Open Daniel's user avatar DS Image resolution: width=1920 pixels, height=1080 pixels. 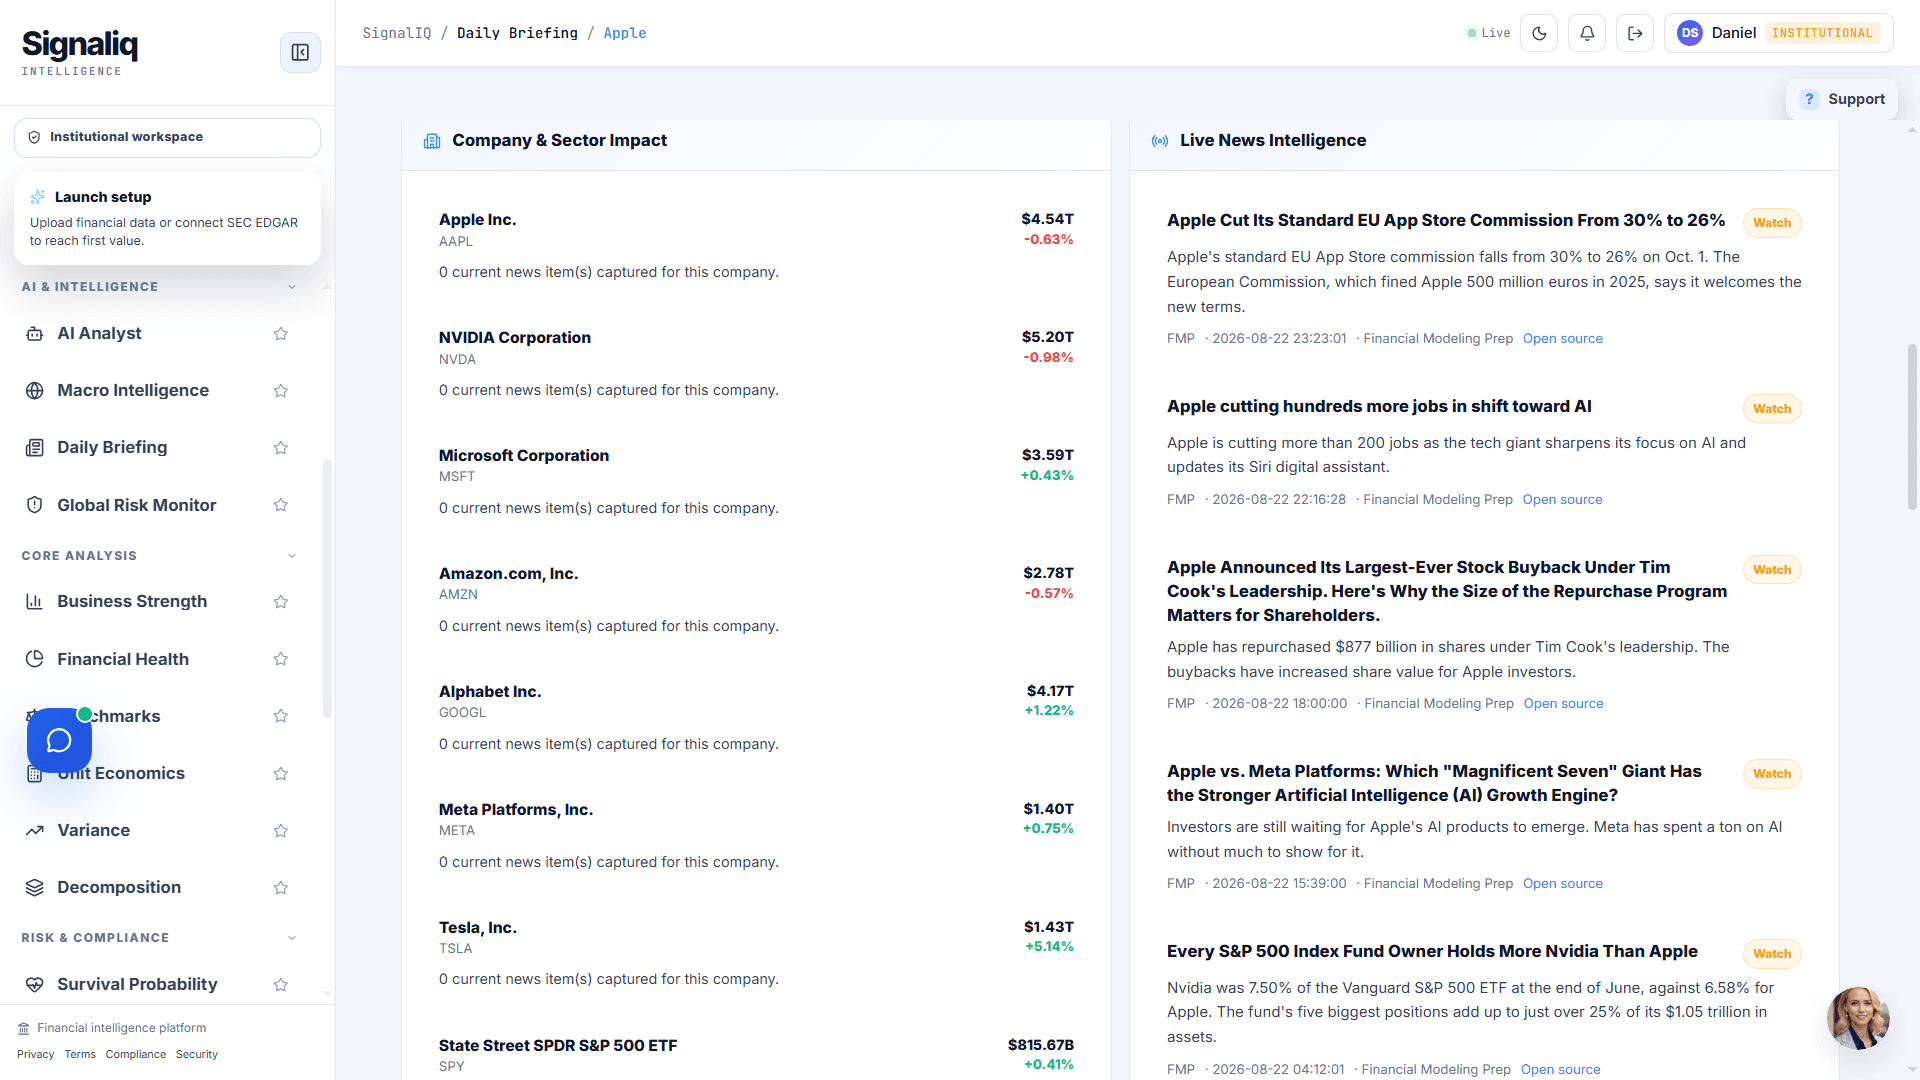[1690, 33]
